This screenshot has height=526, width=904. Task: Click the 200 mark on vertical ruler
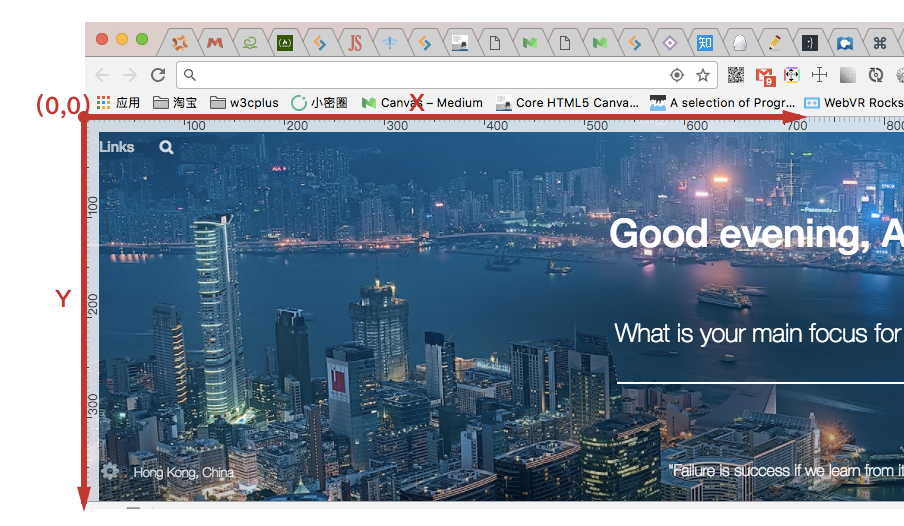(92, 304)
